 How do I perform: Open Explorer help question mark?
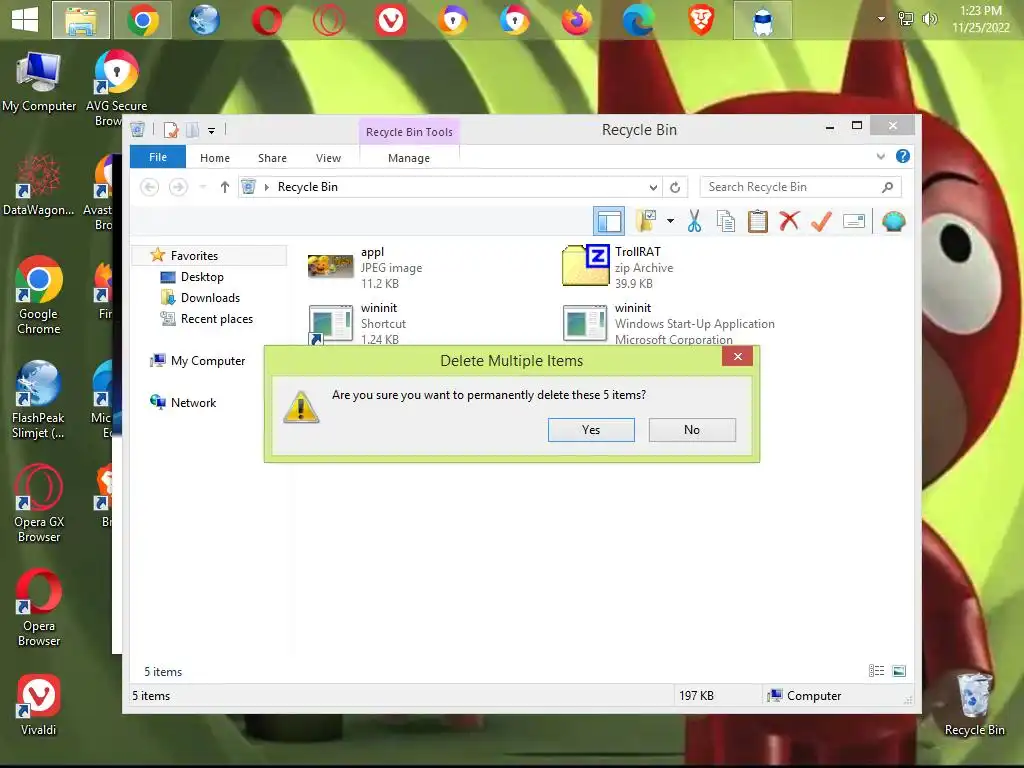click(x=903, y=156)
